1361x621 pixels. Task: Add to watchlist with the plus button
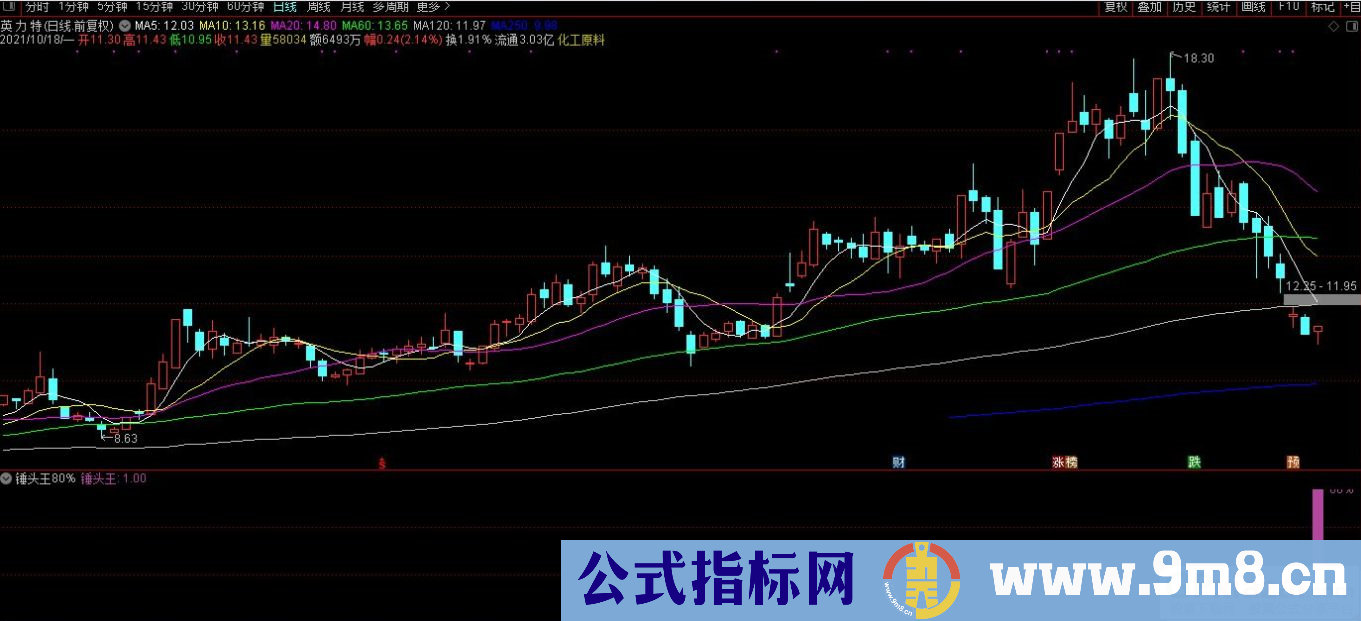tap(1351, 7)
